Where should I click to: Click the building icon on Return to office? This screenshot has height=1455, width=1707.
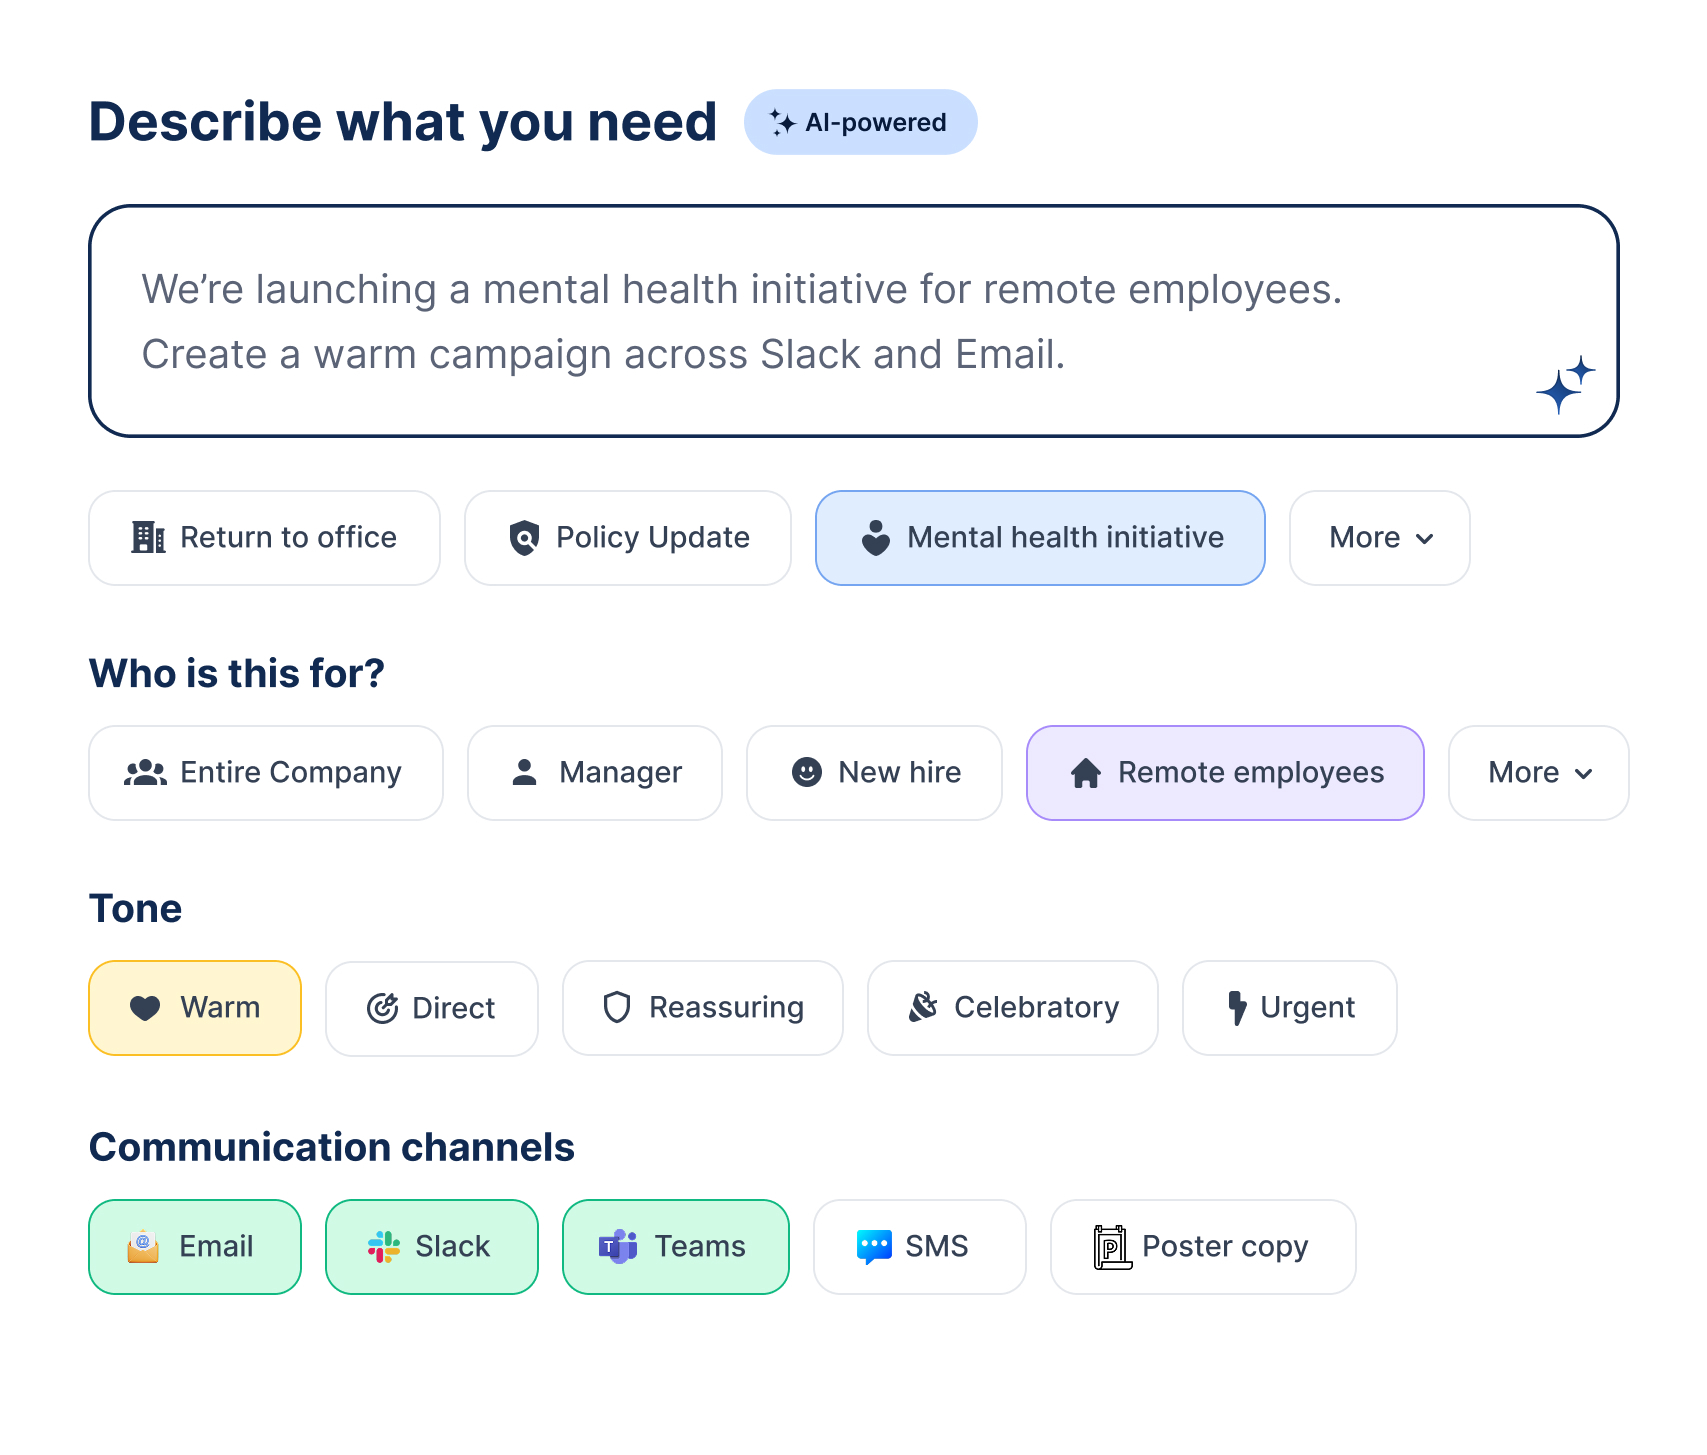point(148,538)
